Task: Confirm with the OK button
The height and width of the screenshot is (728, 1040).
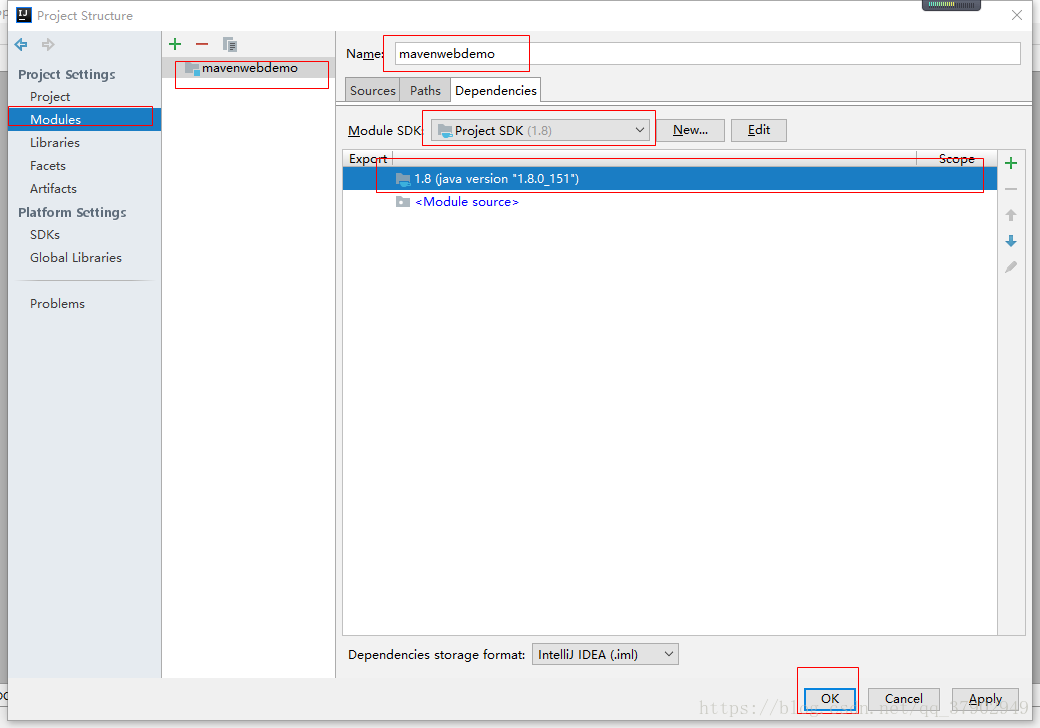Action: point(830,699)
